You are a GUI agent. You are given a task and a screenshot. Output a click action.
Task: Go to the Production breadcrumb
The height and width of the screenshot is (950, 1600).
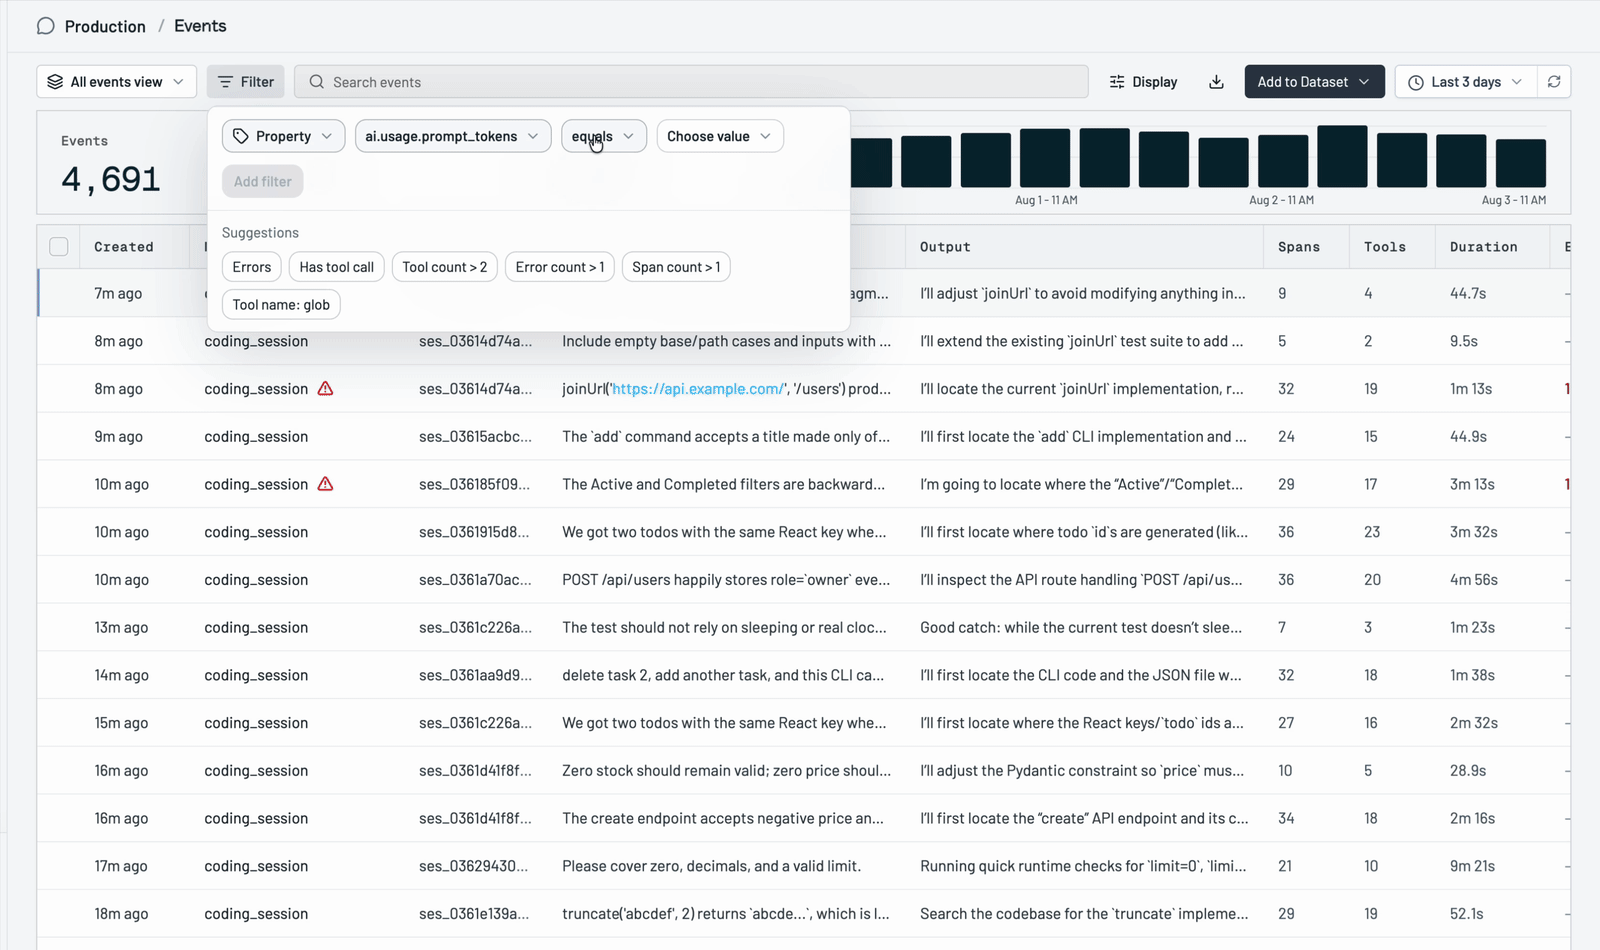coord(105,26)
